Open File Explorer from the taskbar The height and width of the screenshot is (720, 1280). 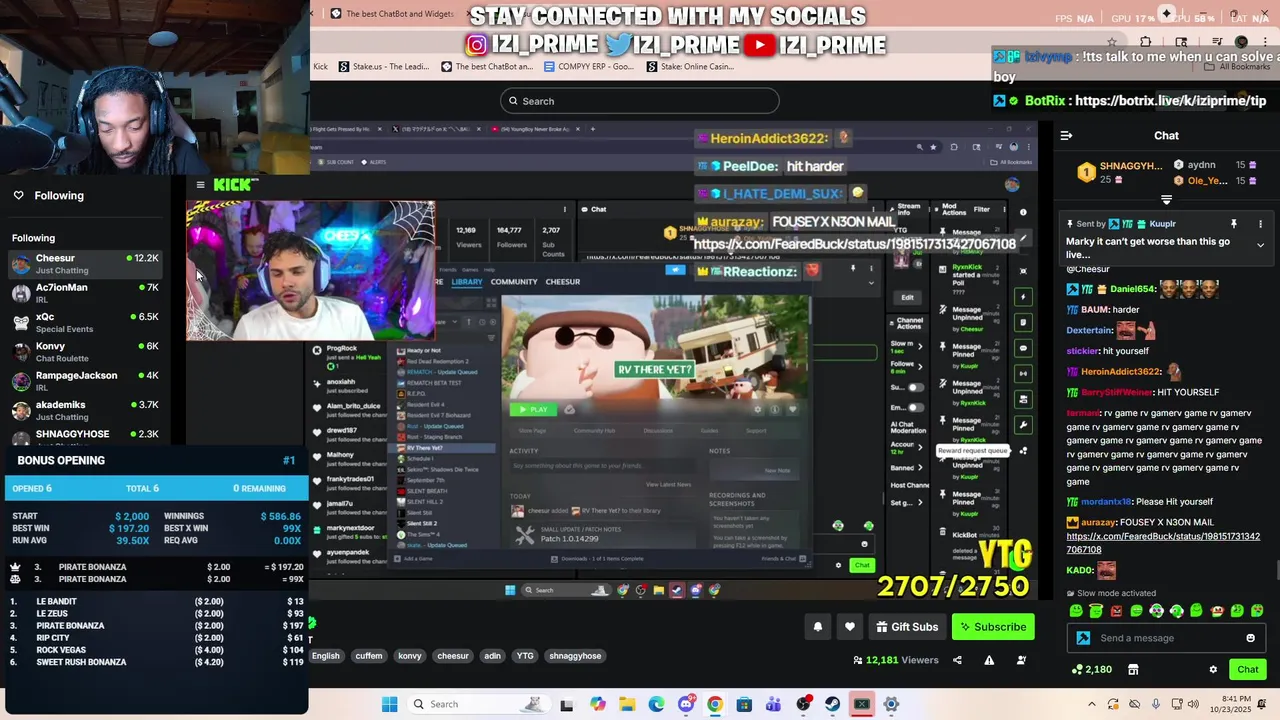[x=627, y=704]
